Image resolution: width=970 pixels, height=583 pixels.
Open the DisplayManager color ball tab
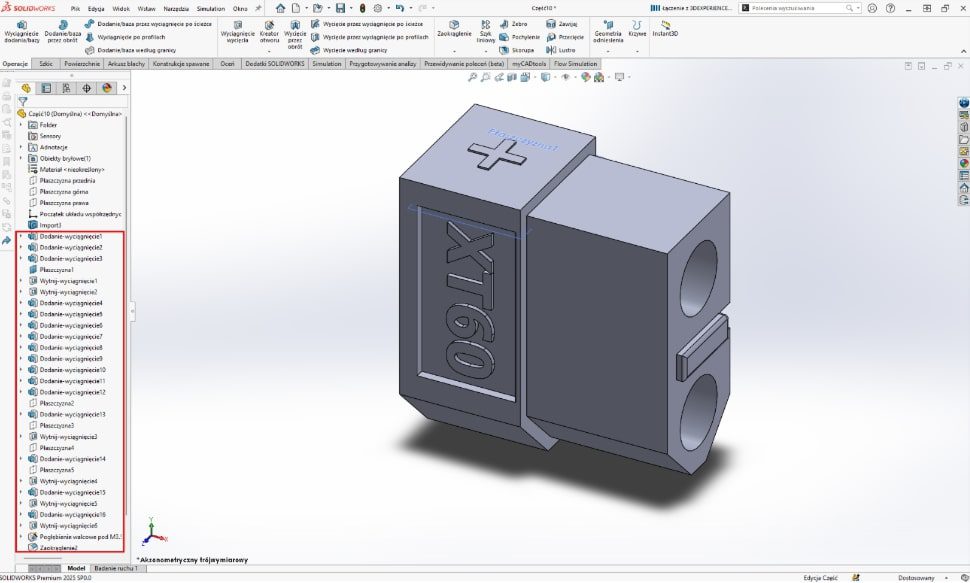(x=107, y=88)
